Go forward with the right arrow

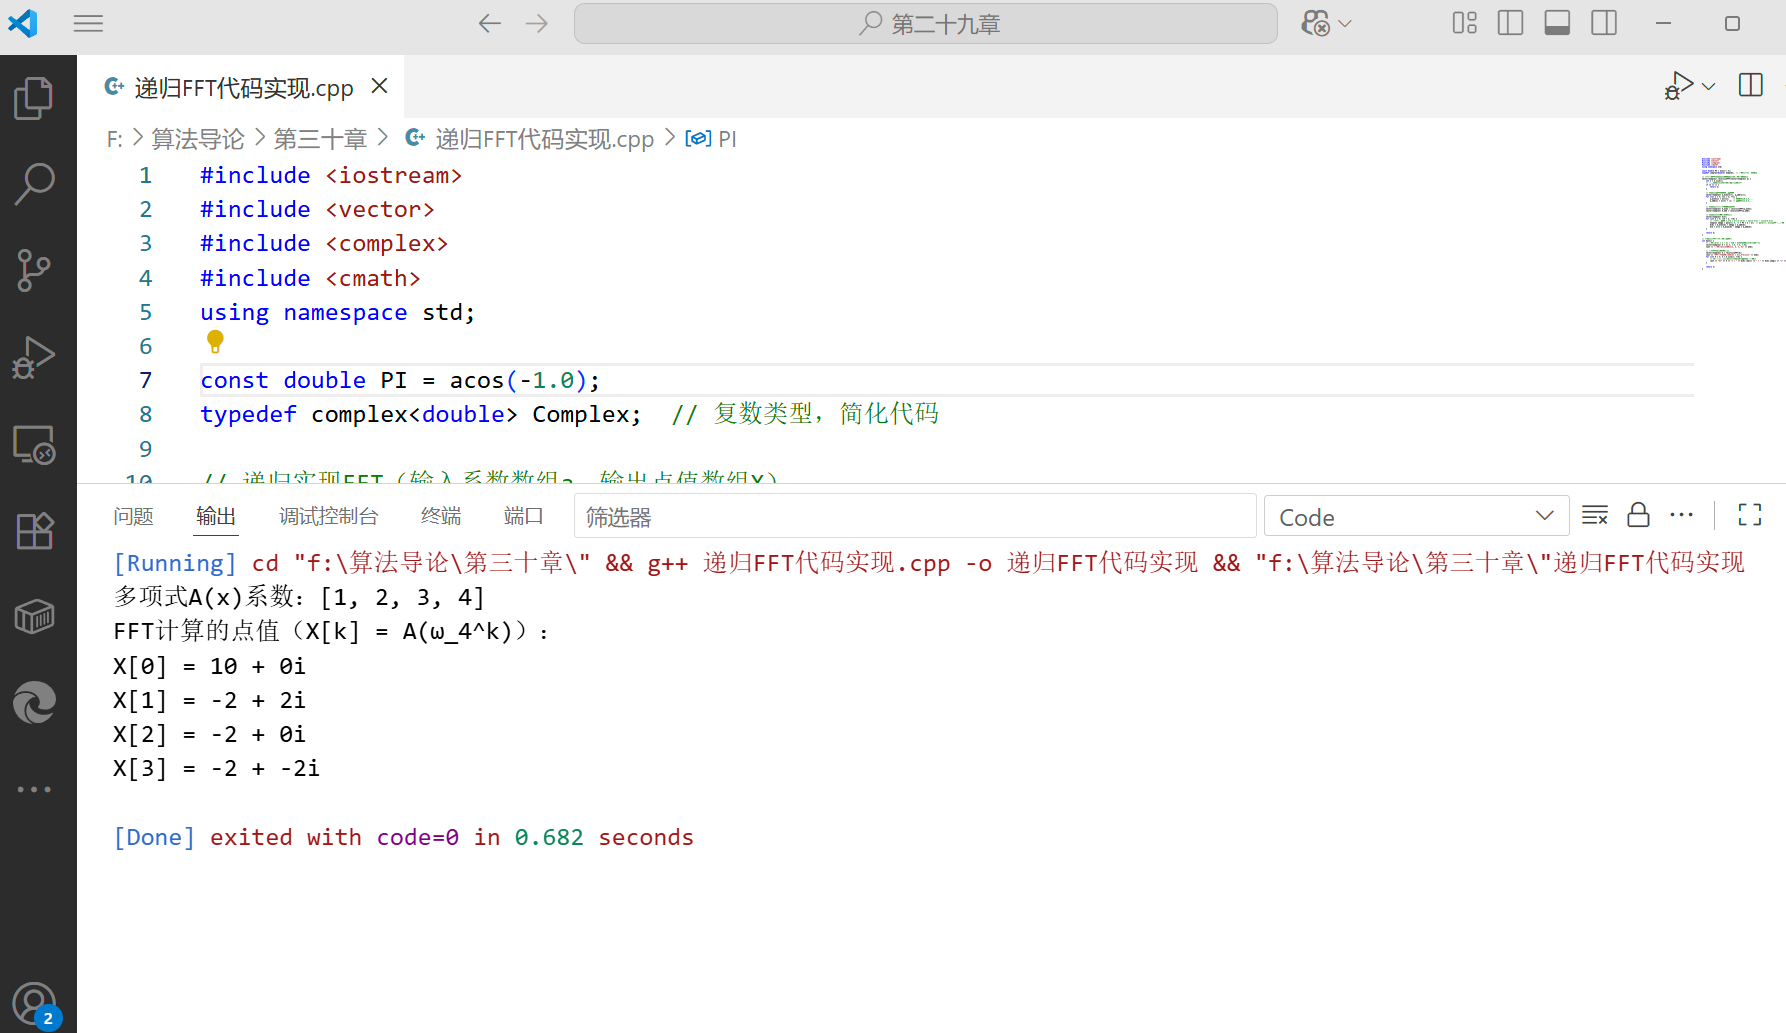click(537, 23)
